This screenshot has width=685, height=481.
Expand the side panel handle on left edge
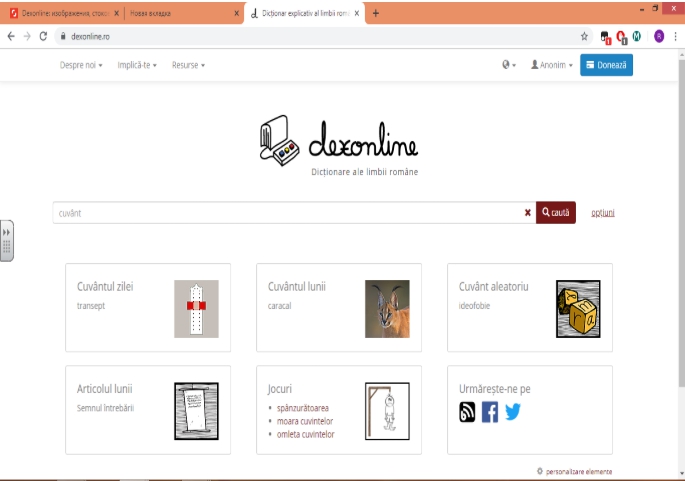click(7, 240)
